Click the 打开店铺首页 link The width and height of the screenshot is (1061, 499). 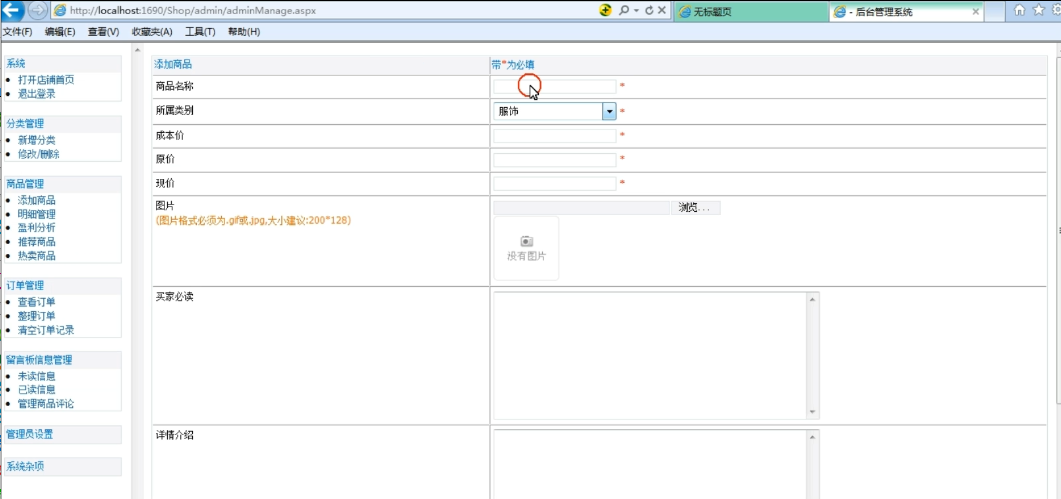point(46,80)
